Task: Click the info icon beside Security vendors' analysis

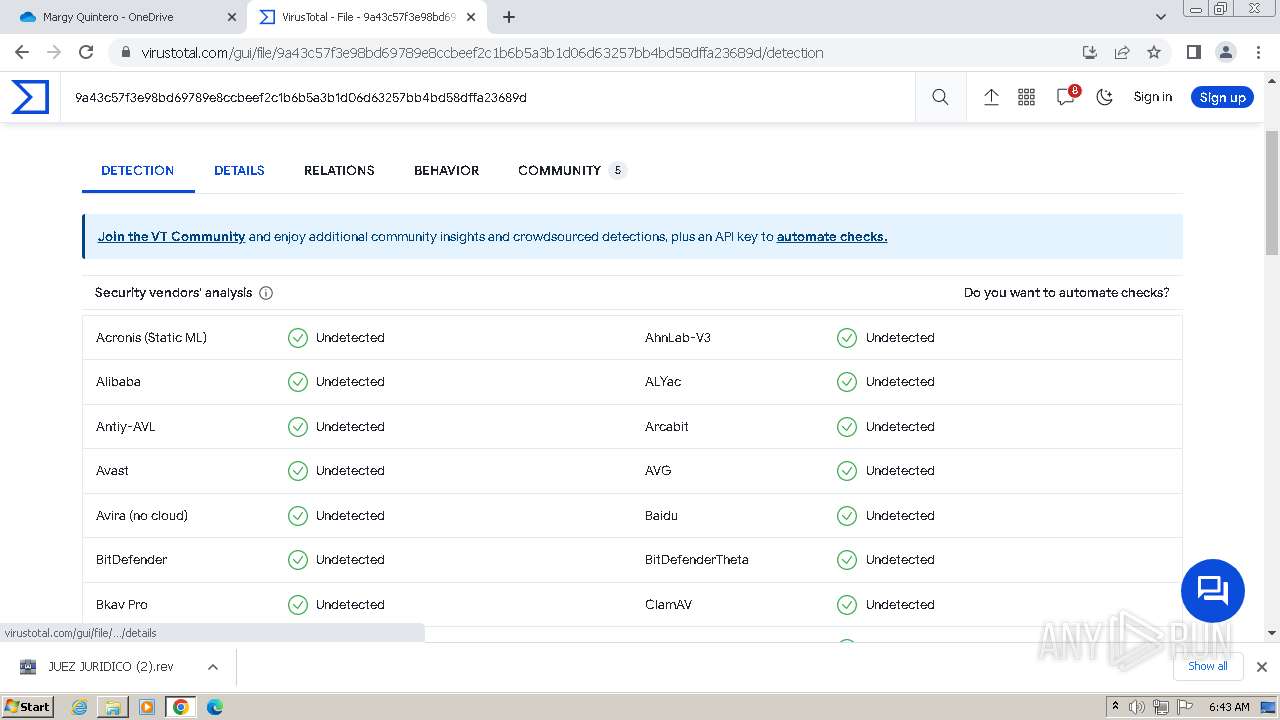Action: (x=266, y=293)
